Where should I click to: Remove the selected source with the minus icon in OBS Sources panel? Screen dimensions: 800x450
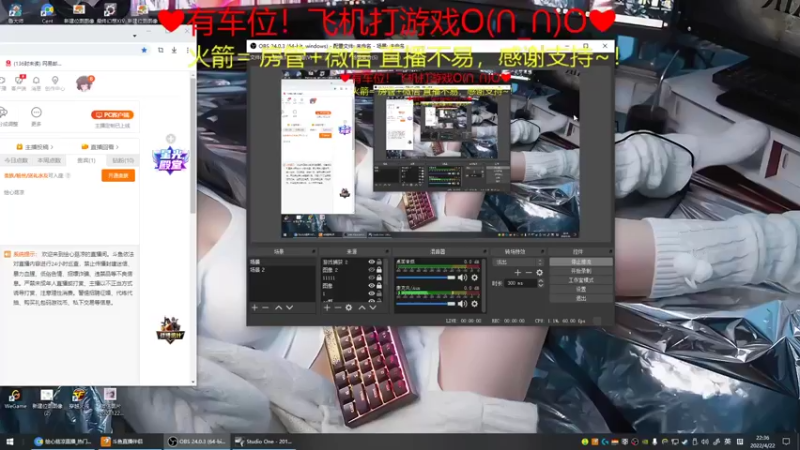tap(337, 308)
